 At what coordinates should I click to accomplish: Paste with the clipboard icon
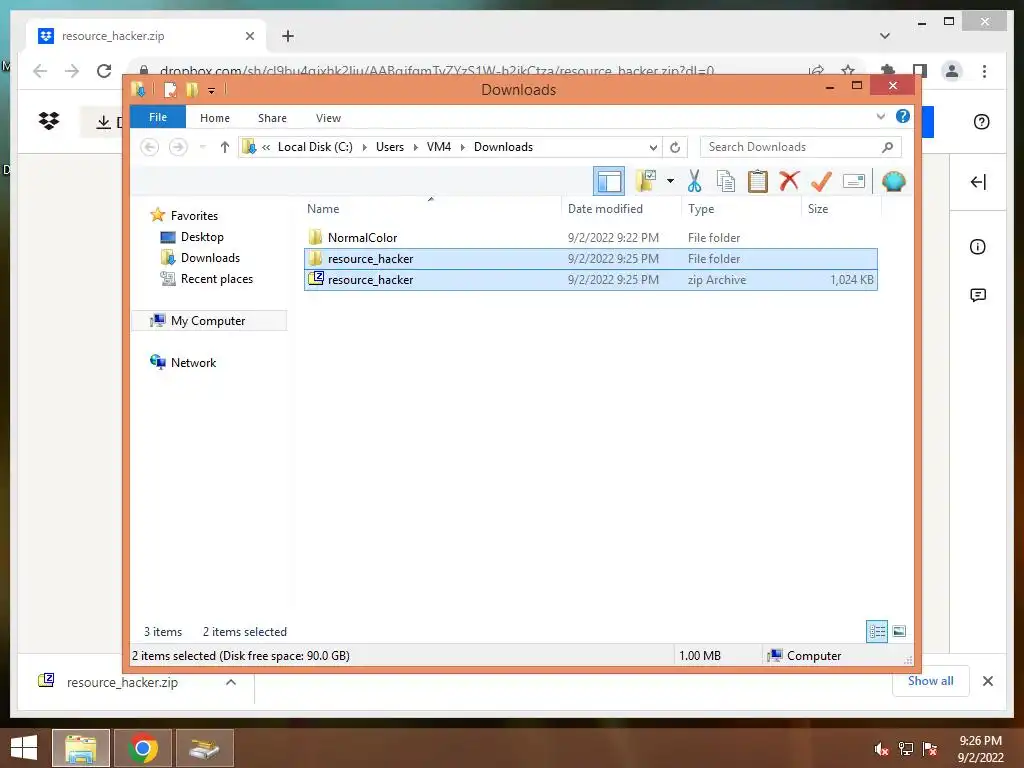[758, 181]
